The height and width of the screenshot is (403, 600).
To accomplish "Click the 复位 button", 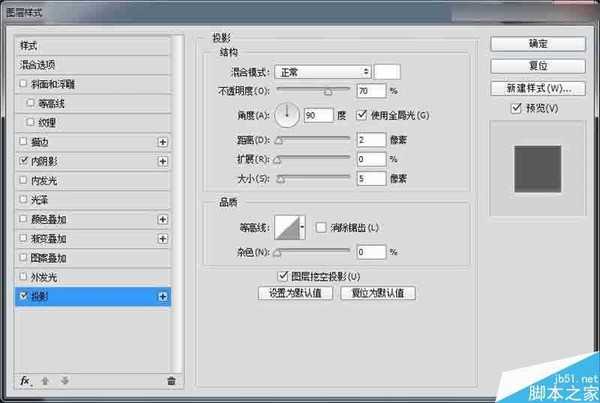I will tap(538, 66).
